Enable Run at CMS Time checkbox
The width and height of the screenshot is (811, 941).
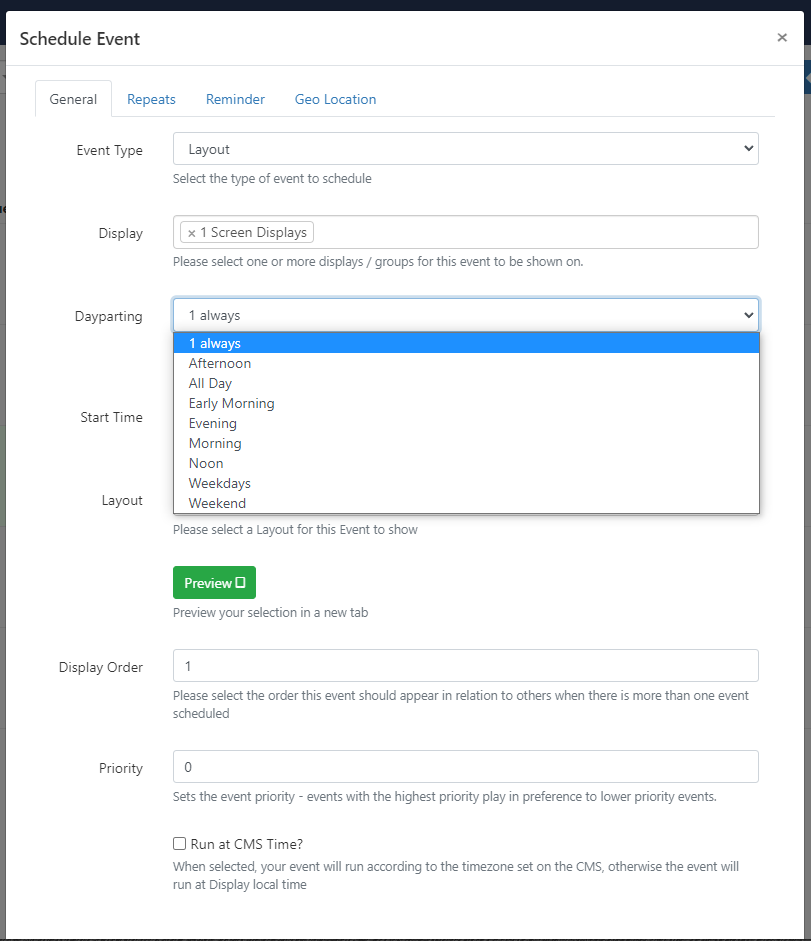coord(179,844)
